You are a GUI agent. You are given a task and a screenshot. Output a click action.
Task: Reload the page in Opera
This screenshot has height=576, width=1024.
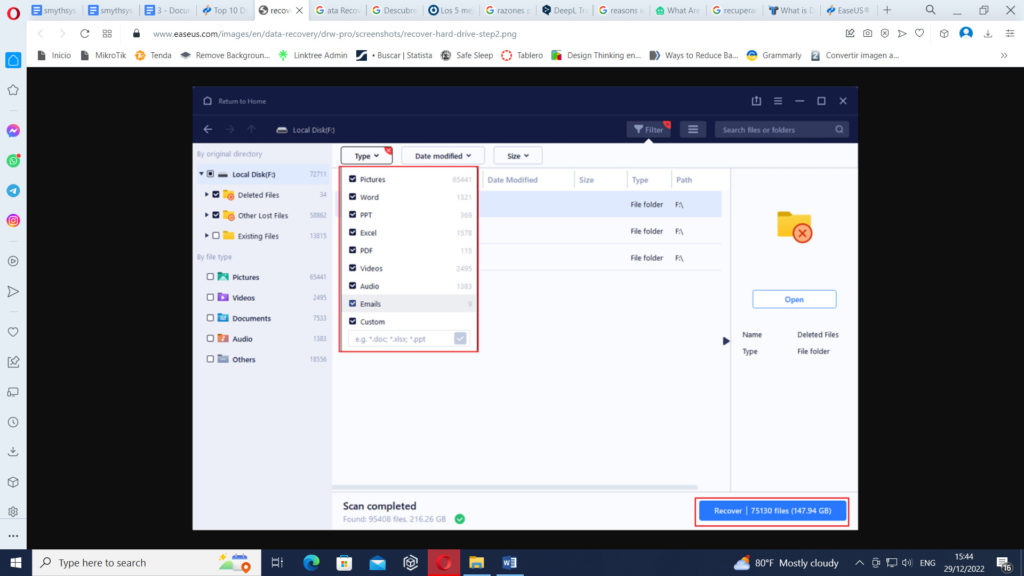[x=84, y=33]
